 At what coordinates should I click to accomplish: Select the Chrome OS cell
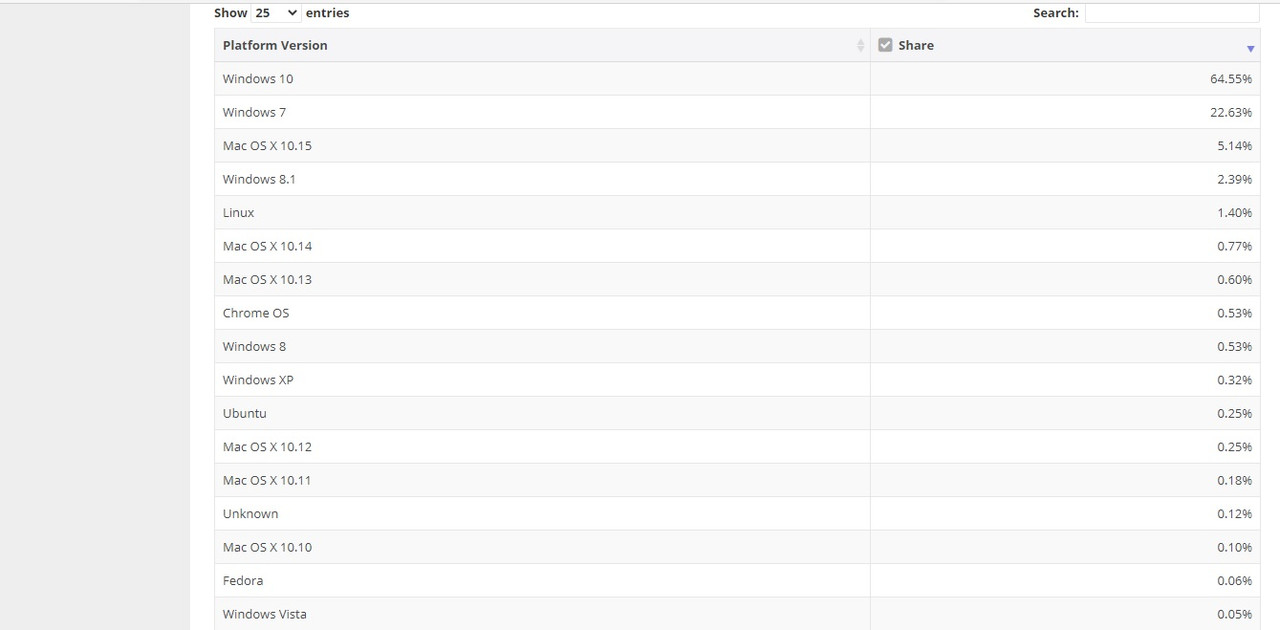pos(542,313)
